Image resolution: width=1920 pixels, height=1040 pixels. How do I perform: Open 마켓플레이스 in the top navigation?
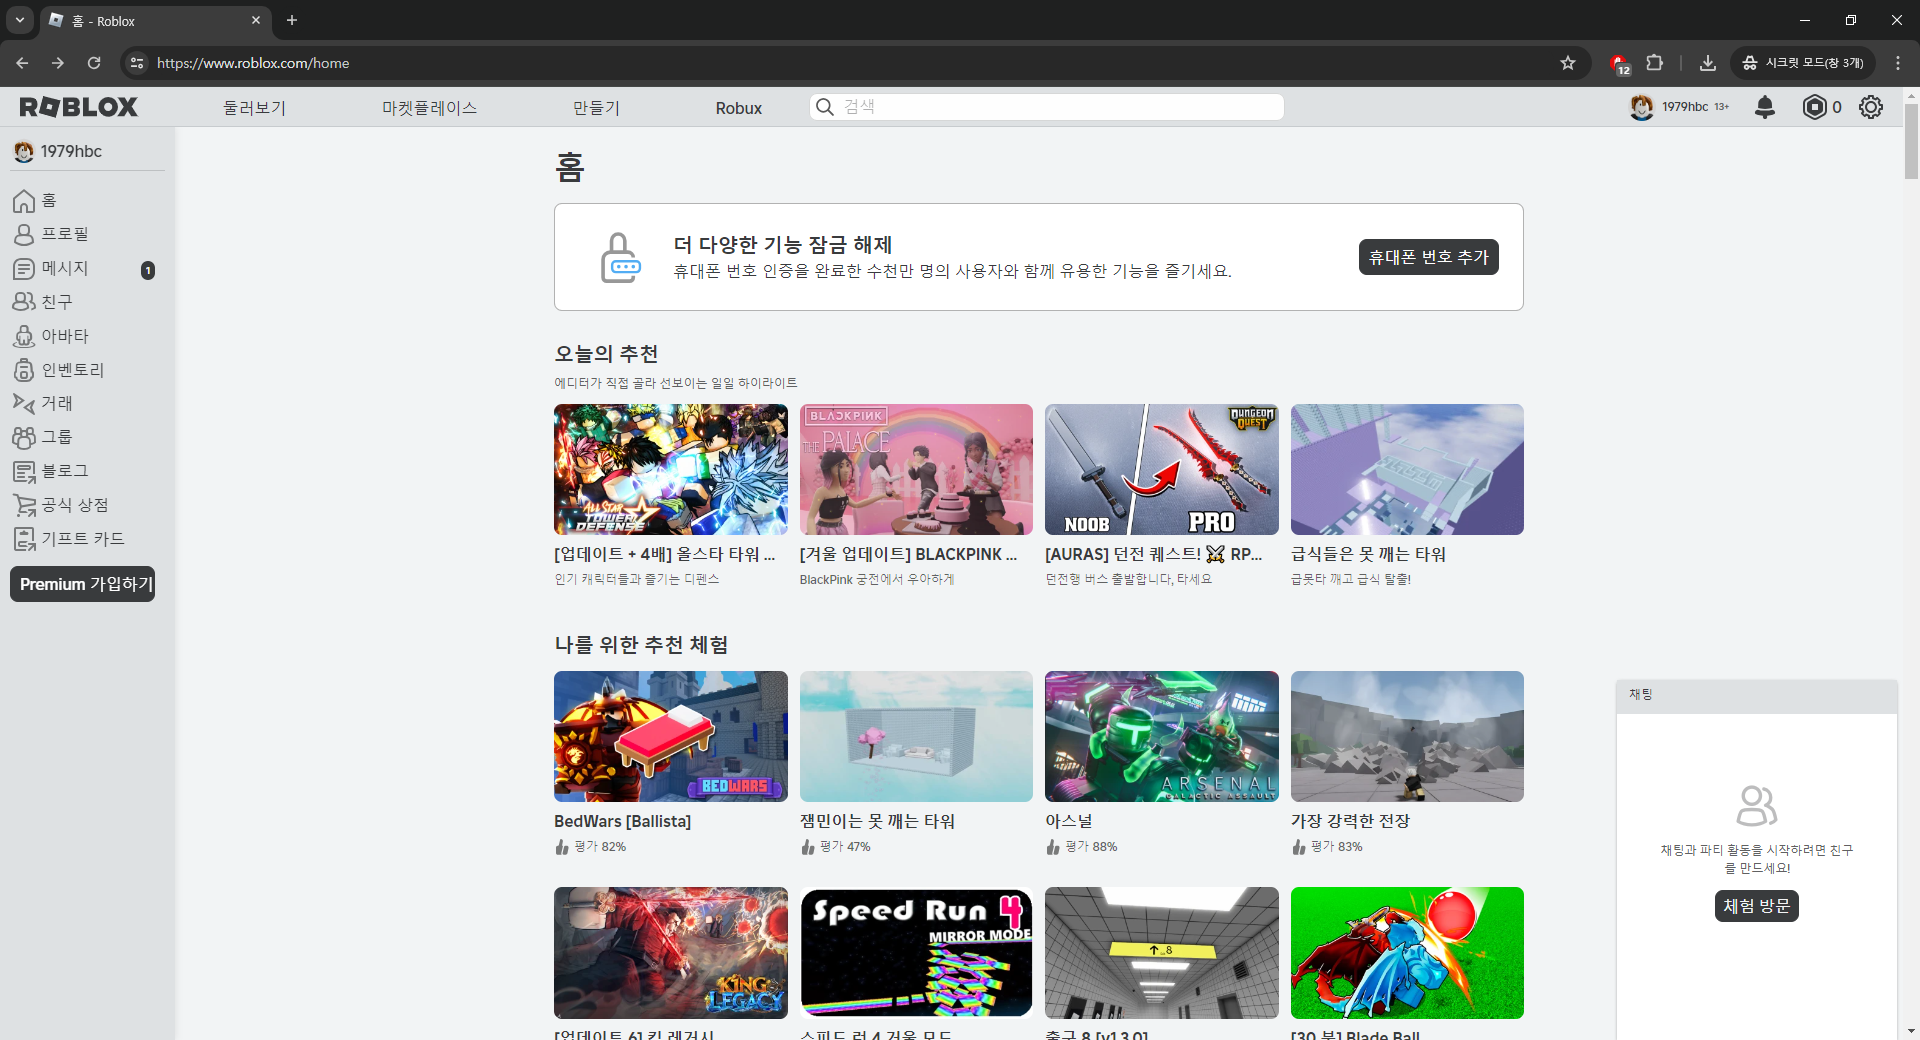tap(429, 108)
